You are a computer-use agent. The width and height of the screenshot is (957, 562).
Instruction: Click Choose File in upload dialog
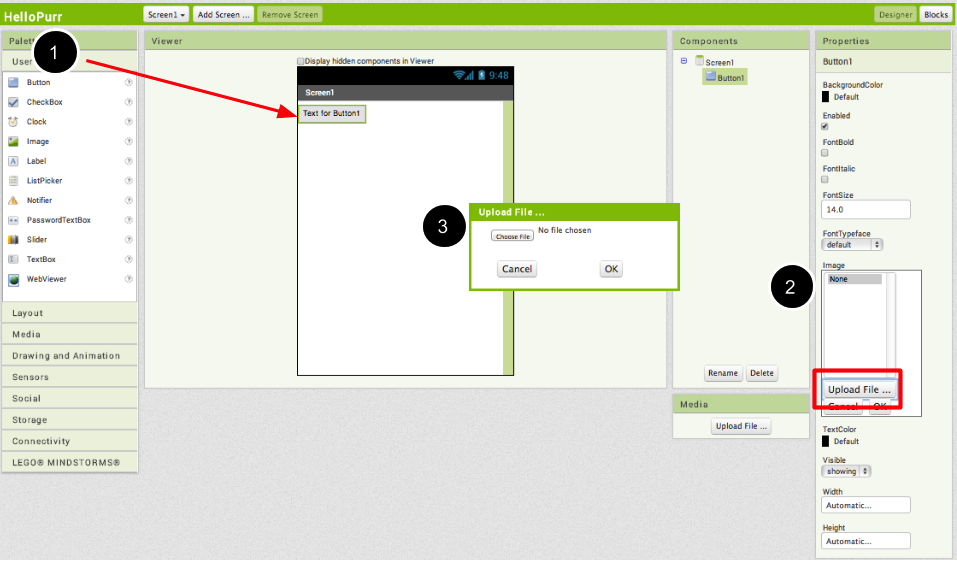(x=512, y=236)
